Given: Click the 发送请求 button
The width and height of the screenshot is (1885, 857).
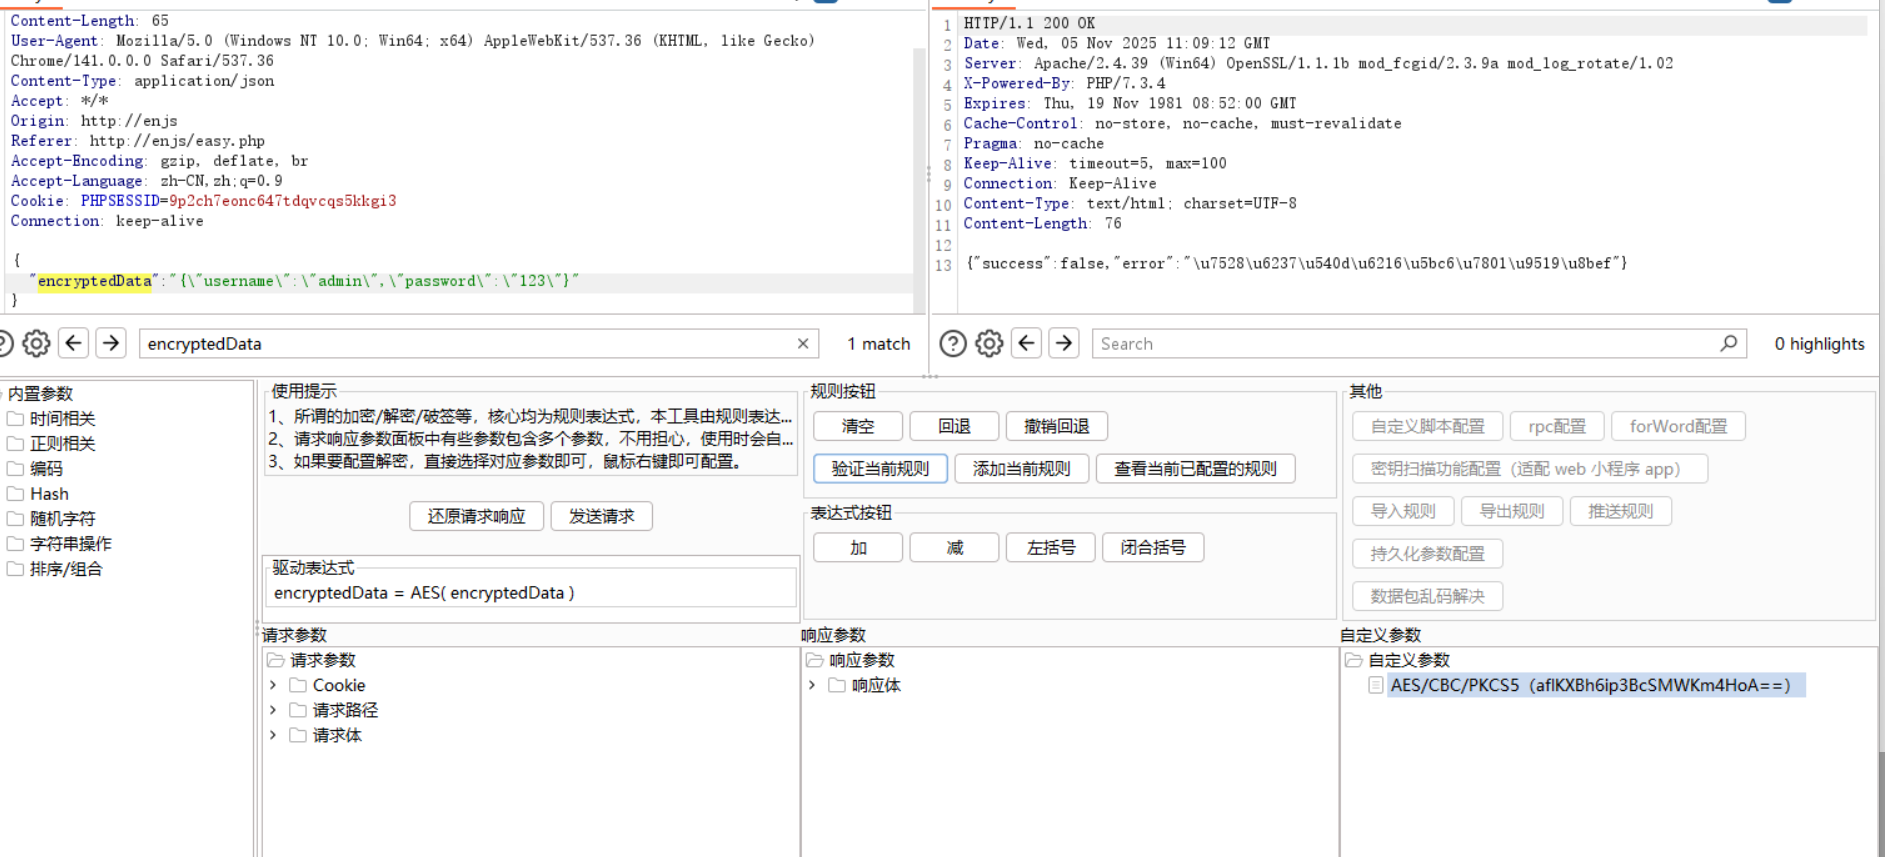Looking at the screenshot, I should pos(602,516).
